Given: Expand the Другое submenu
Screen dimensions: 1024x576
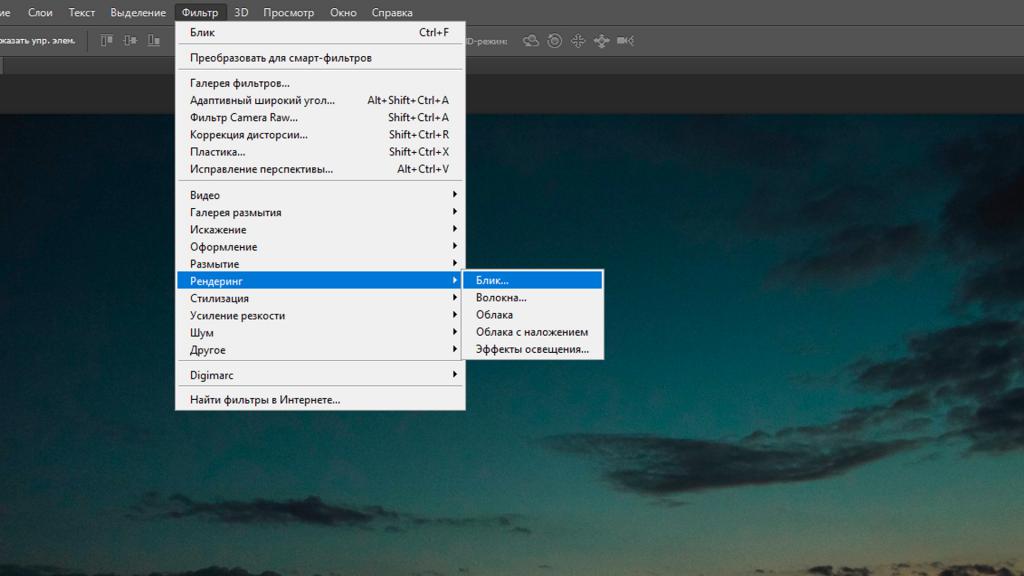Looking at the screenshot, I should point(320,350).
